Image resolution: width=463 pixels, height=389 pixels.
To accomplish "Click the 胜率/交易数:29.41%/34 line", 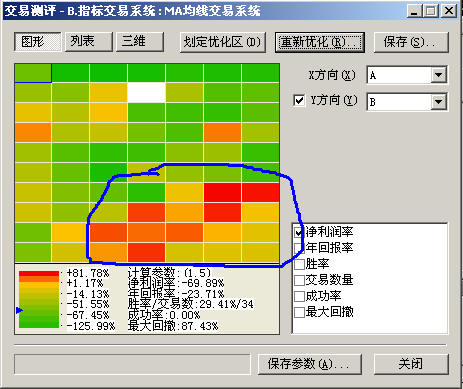I will [x=191, y=304].
